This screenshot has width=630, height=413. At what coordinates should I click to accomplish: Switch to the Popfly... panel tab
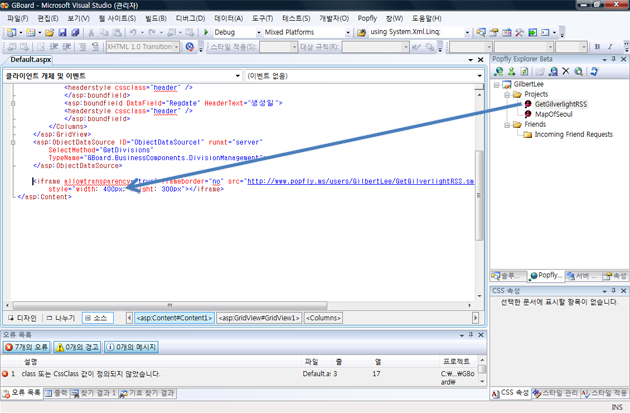coord(546,276)
